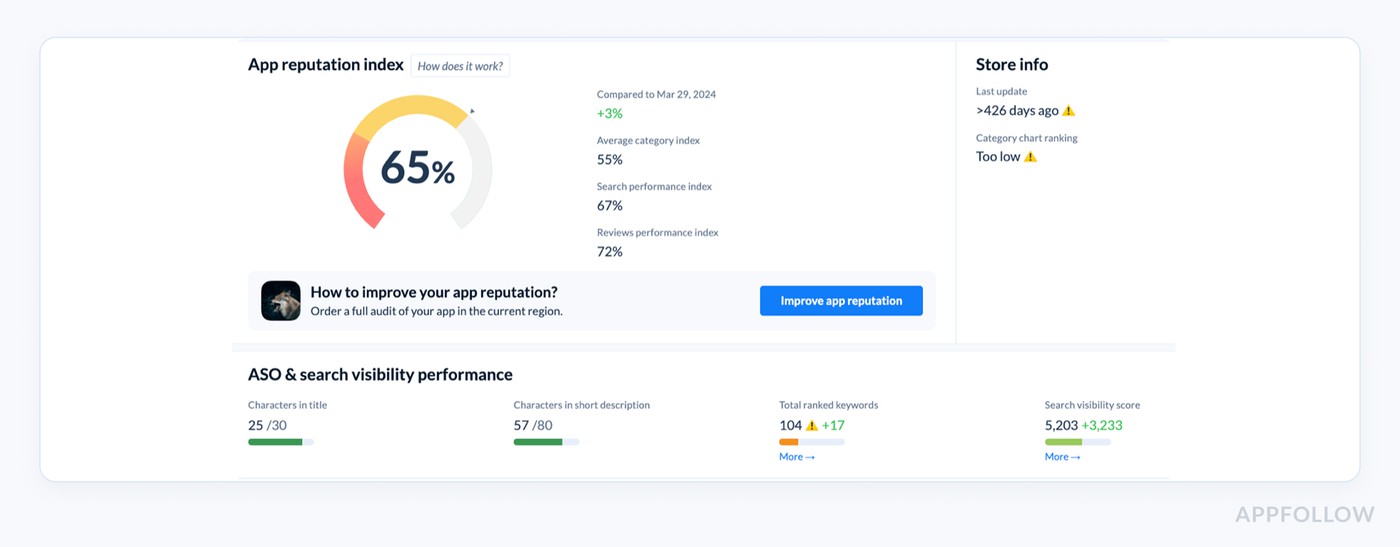Click the 'App reputation index' heading

[326, 65]
